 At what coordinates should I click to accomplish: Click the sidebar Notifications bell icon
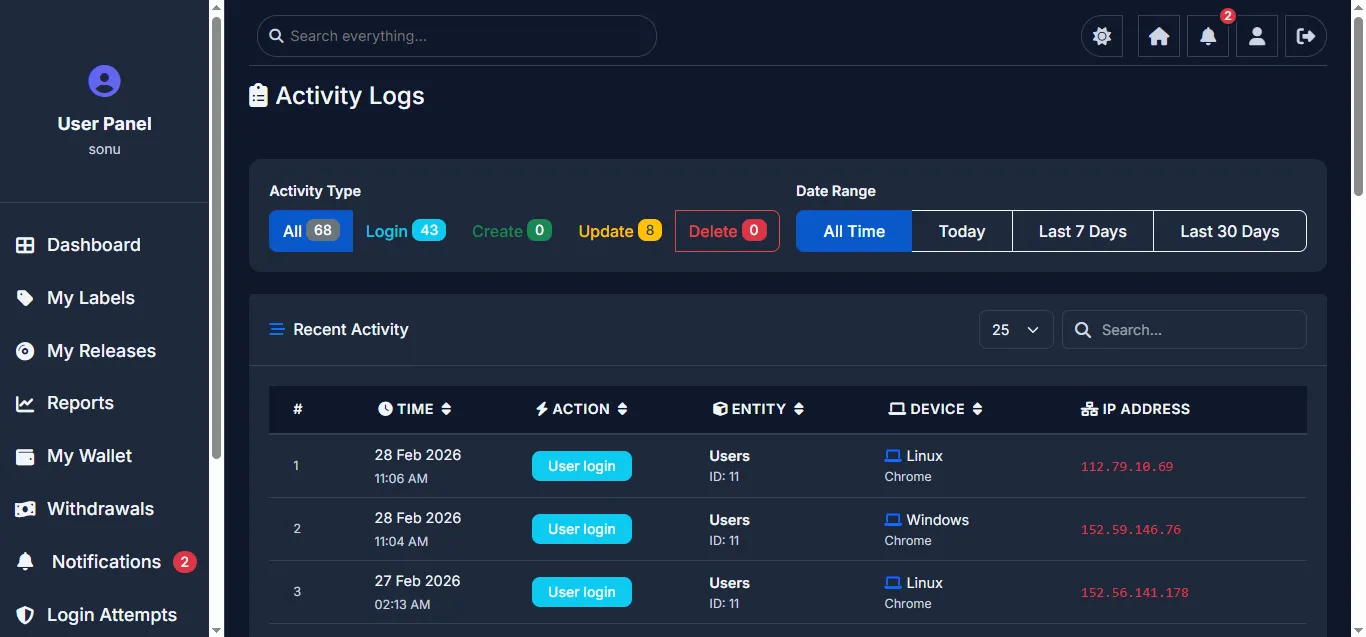pyautogui.click(x=25, y=562)
